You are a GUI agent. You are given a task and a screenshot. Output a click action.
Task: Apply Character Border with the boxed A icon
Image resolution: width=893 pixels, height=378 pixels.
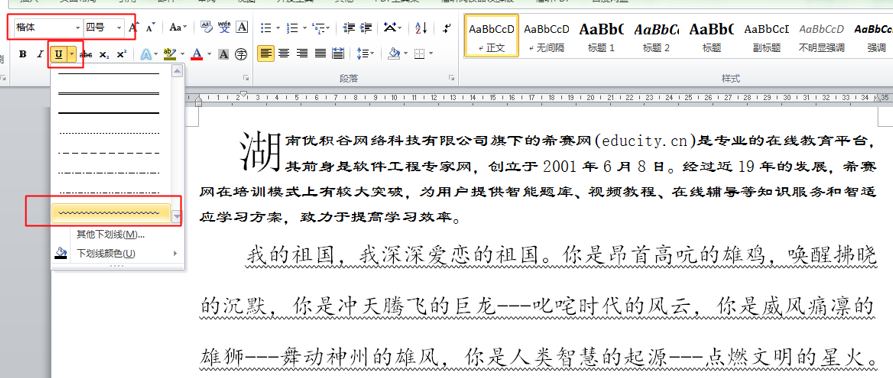pos(241,27)
